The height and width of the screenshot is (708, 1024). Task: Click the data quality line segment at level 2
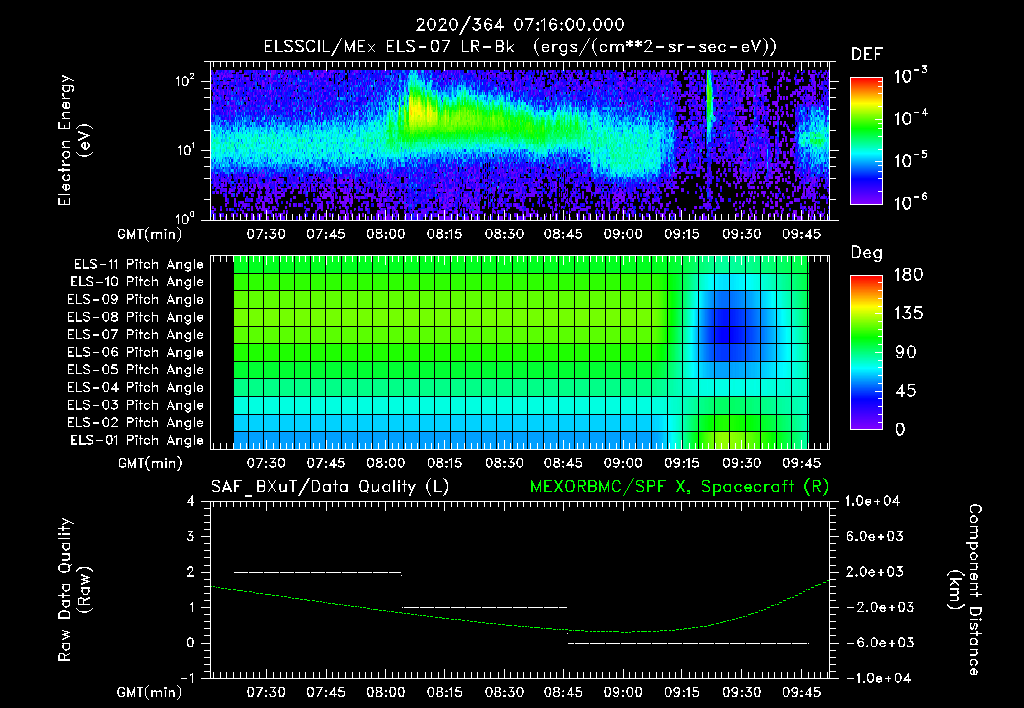pos(317,573)
